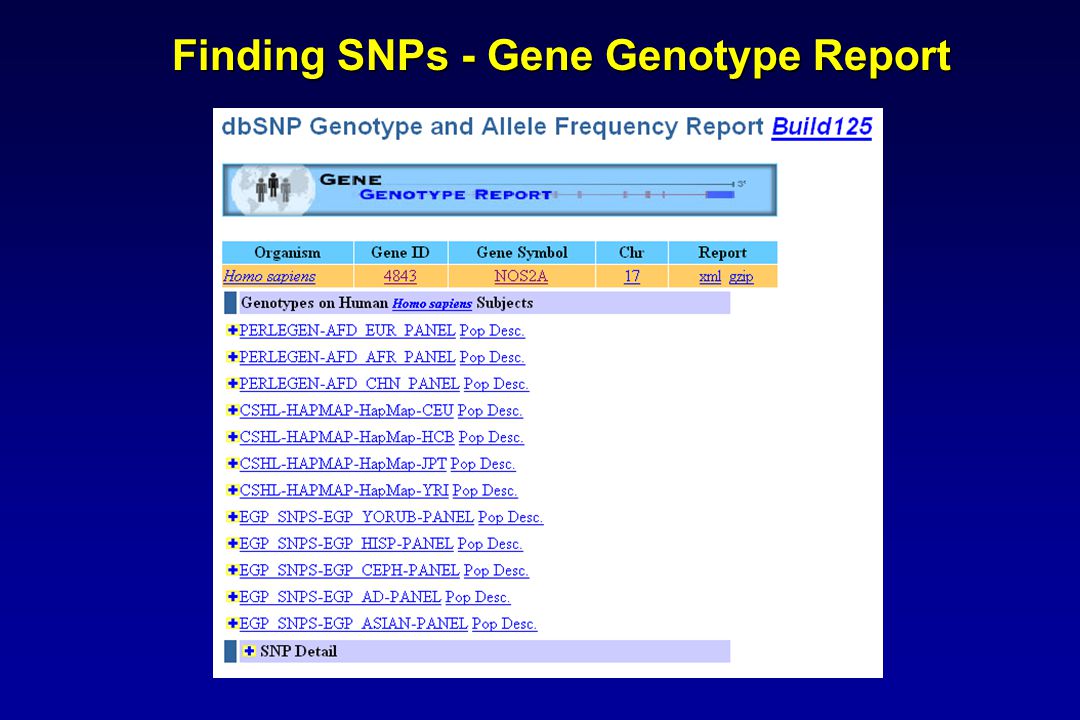Expand the CSHL-HAPMAP-HapMap-JPT plus icon

tap(232, 463)
